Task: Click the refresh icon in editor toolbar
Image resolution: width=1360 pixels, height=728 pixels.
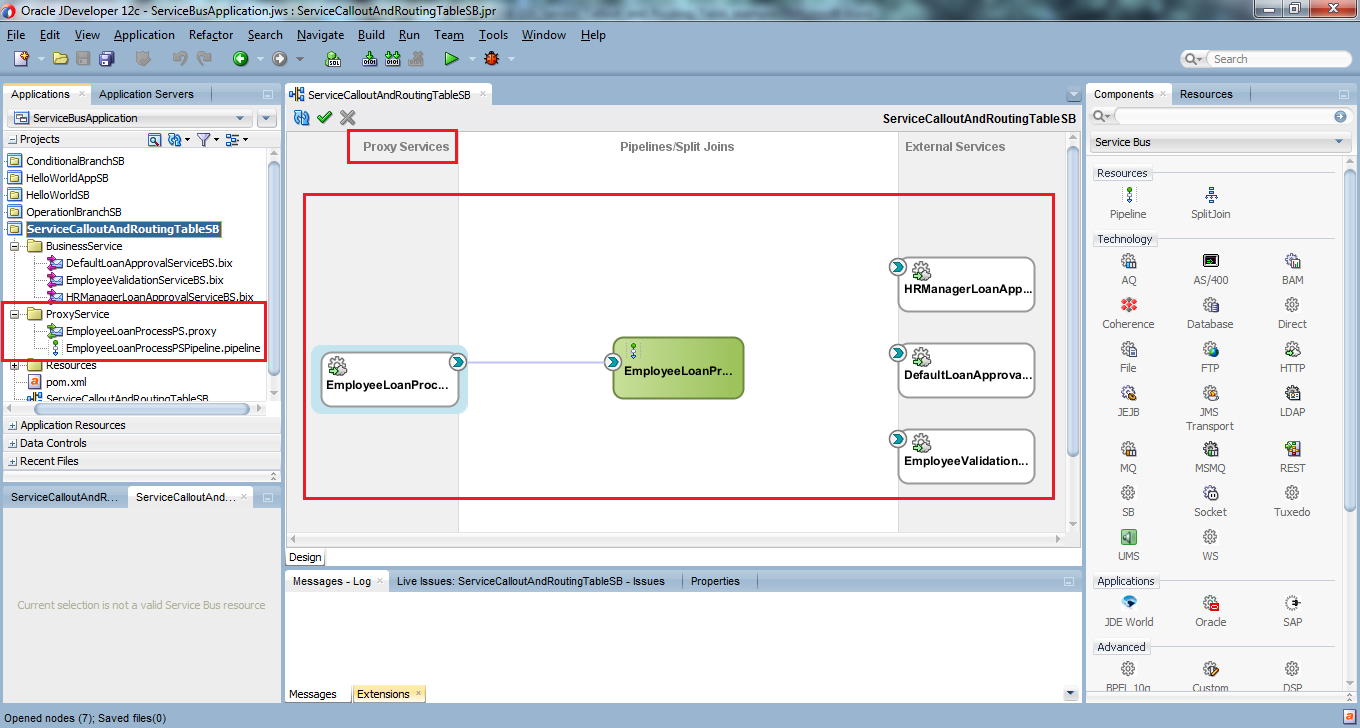Action: (x=302, y=118)
